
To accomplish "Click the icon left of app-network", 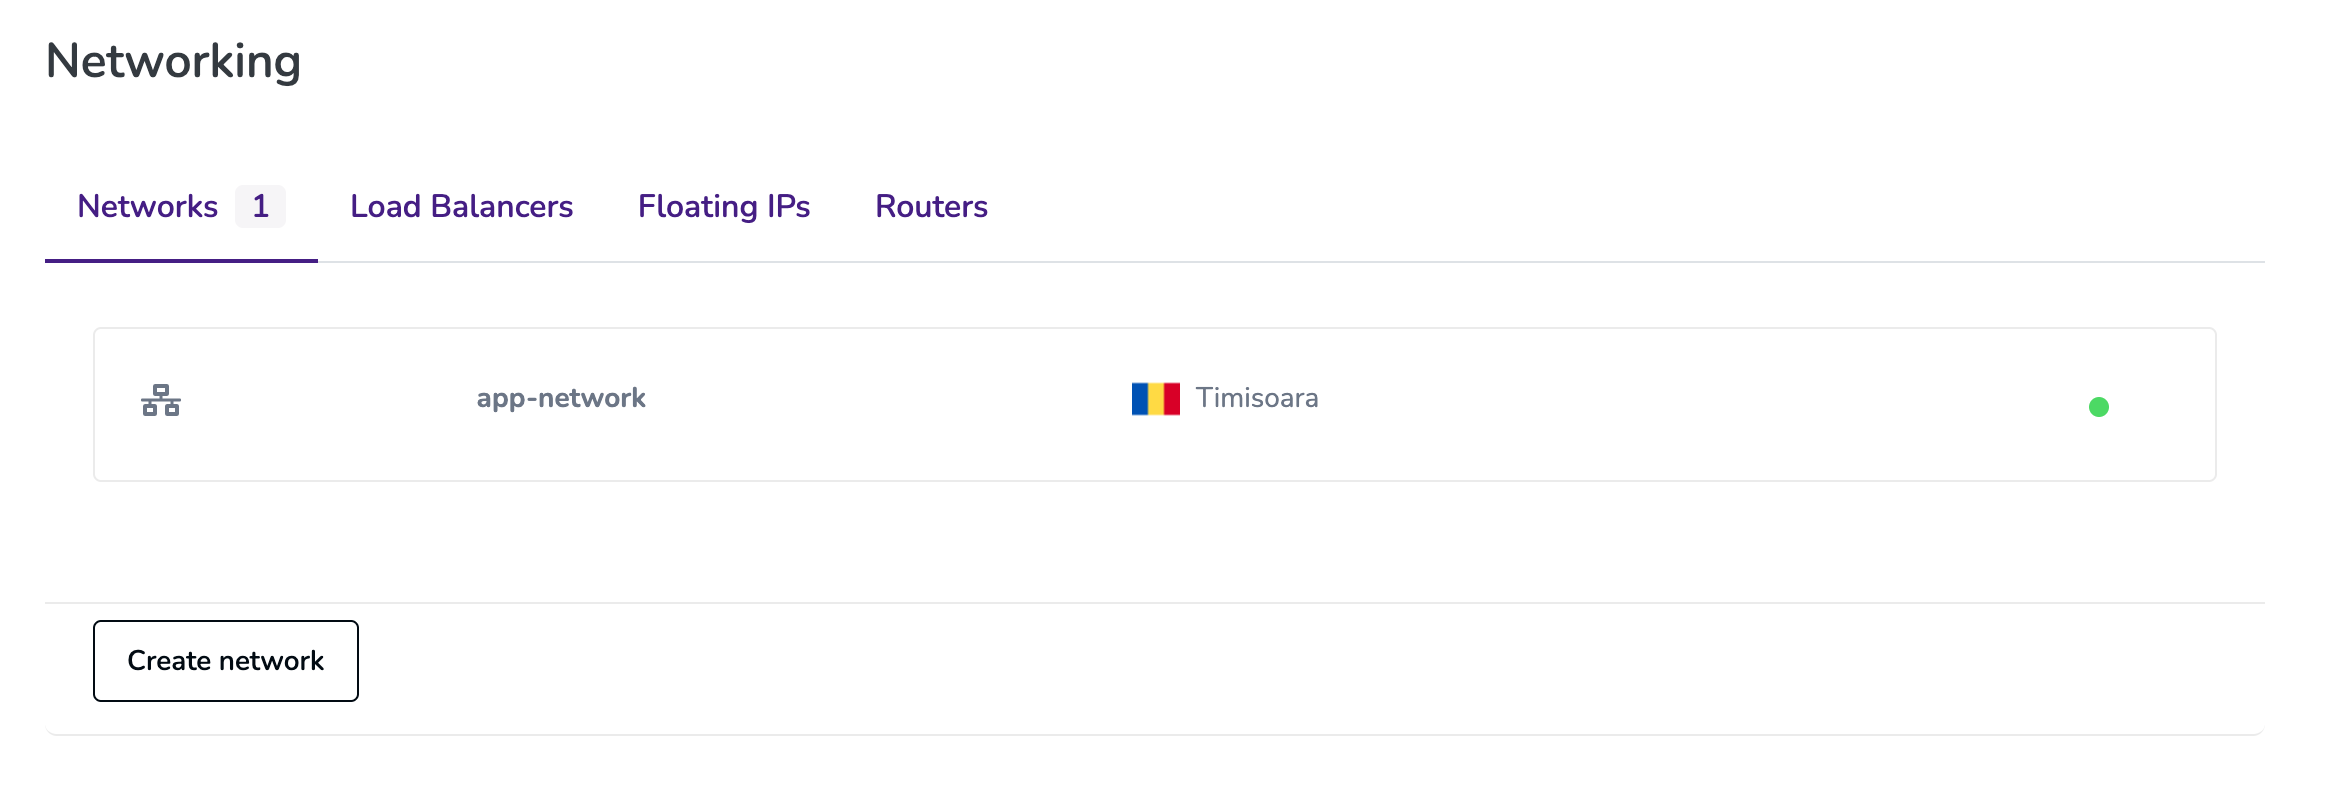I will (161, 400).
